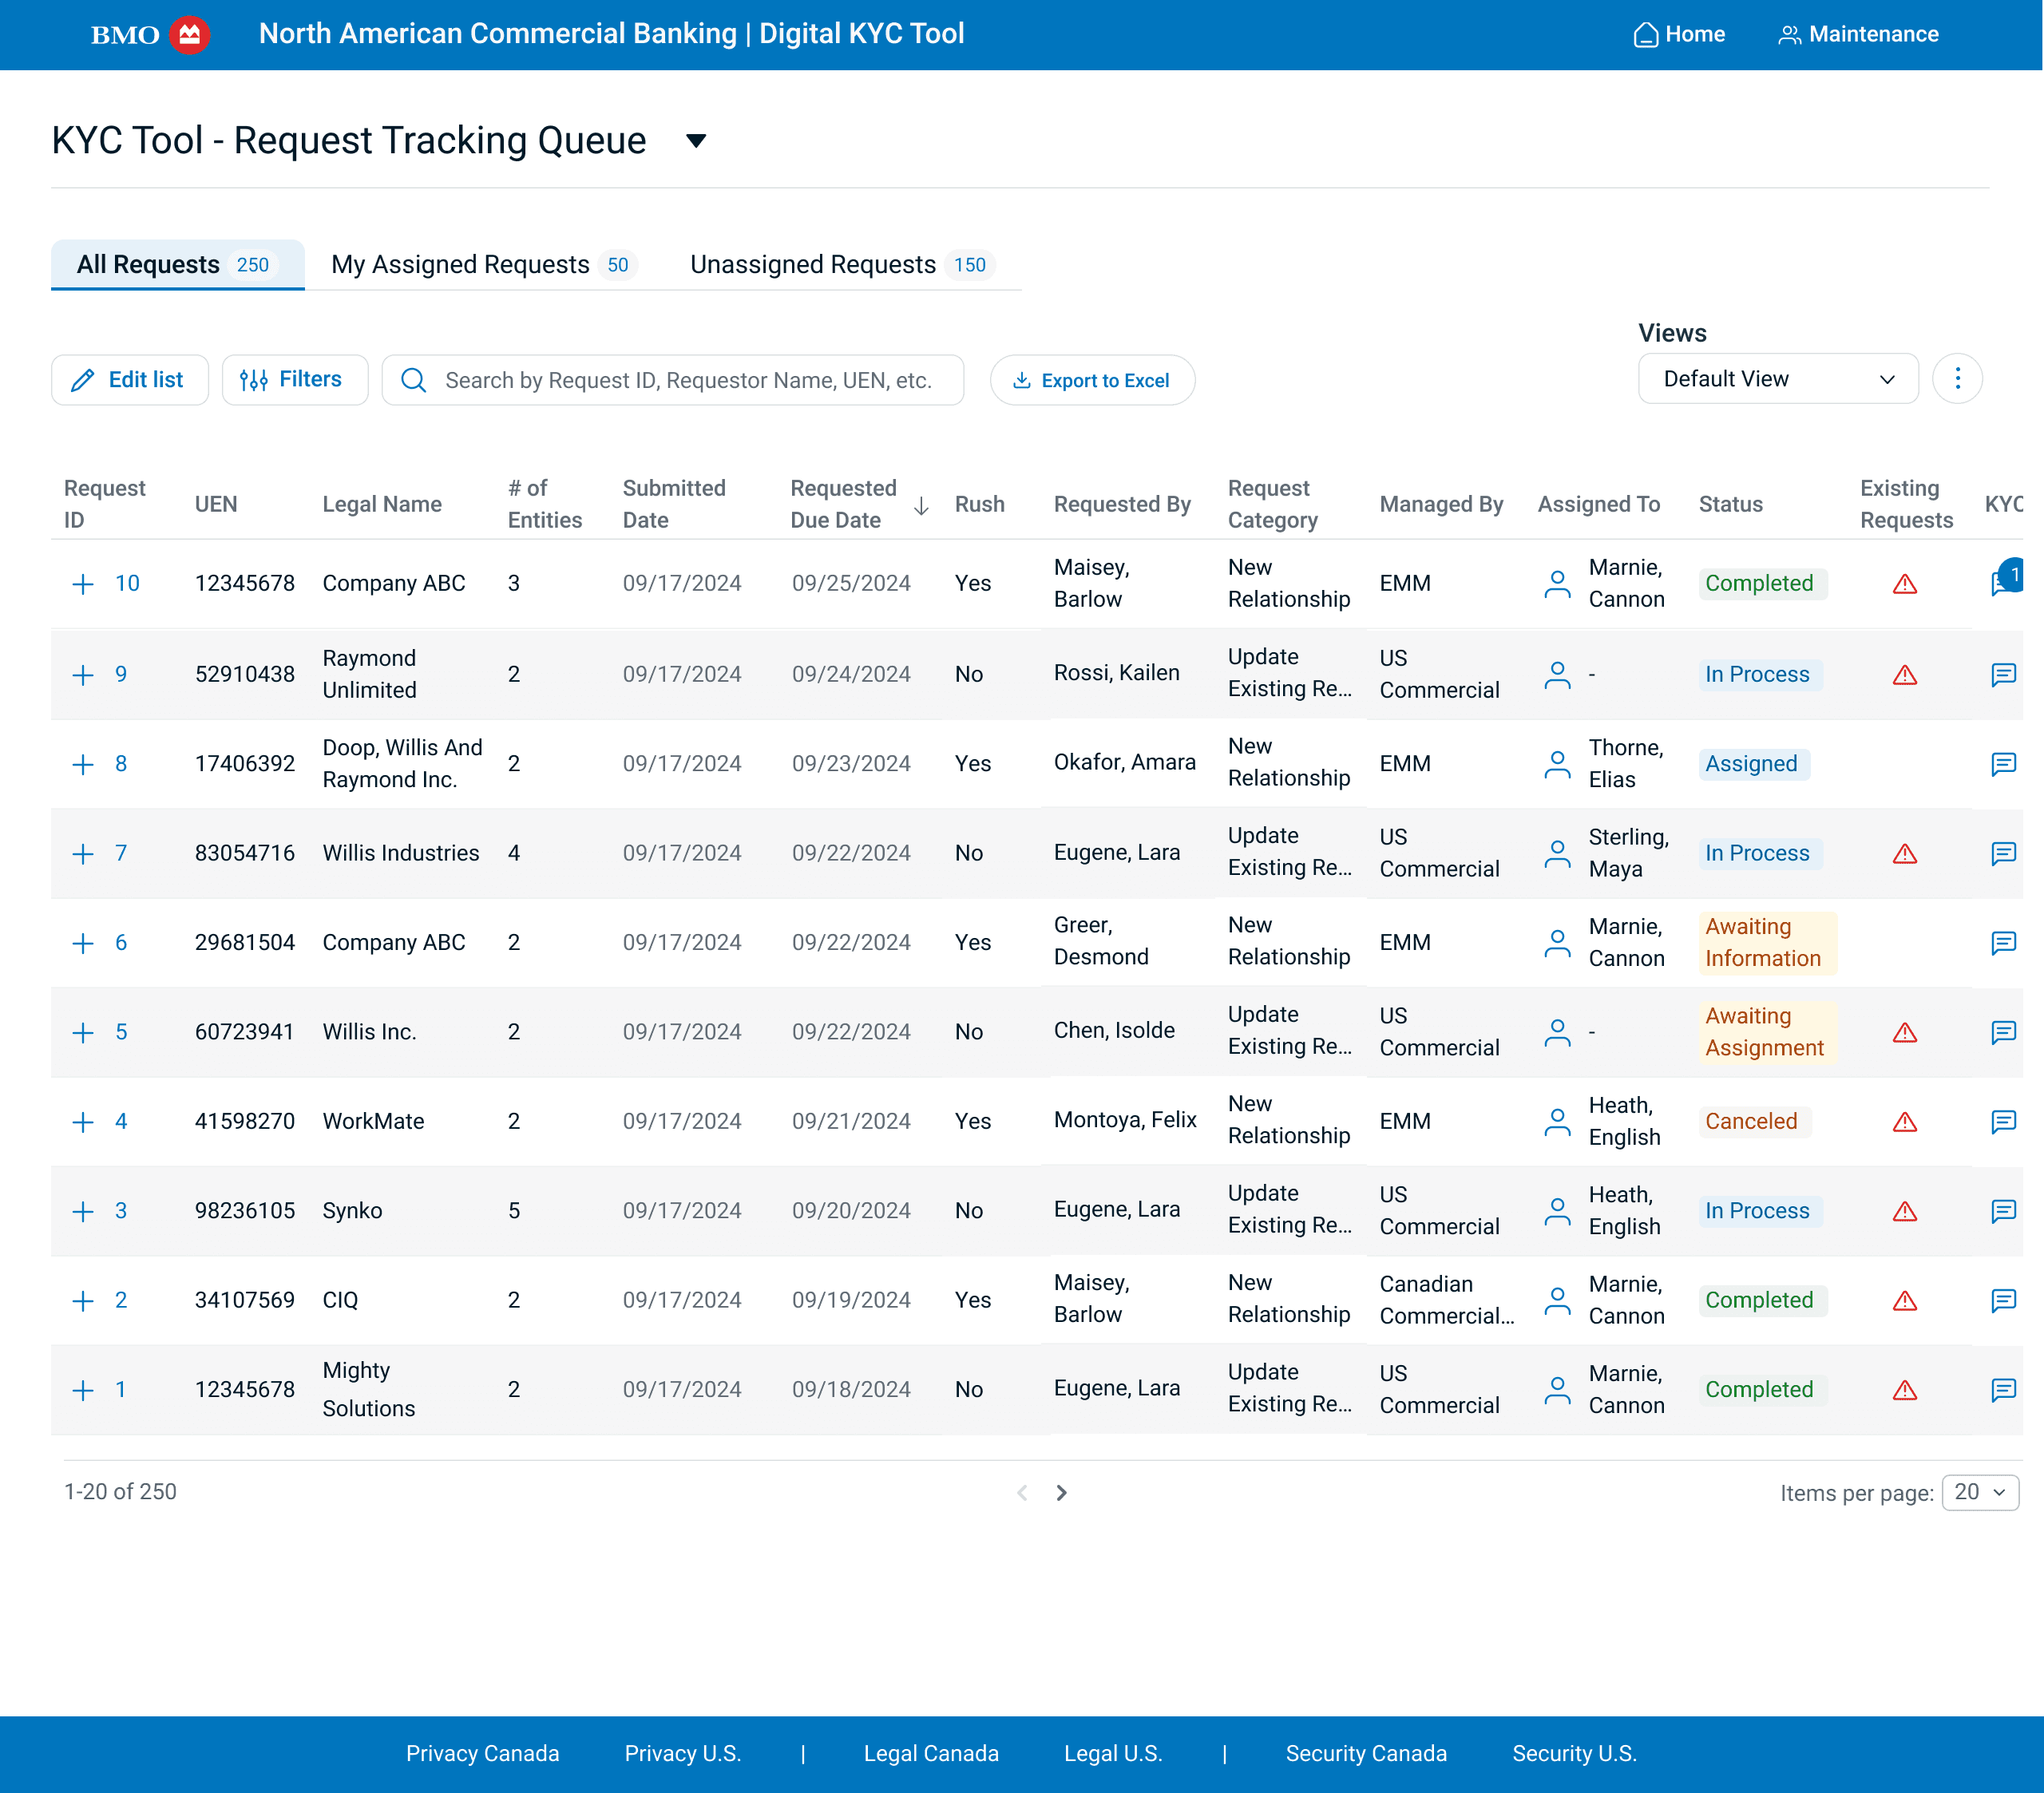Go to next page arrow

coord(1061,1492)
